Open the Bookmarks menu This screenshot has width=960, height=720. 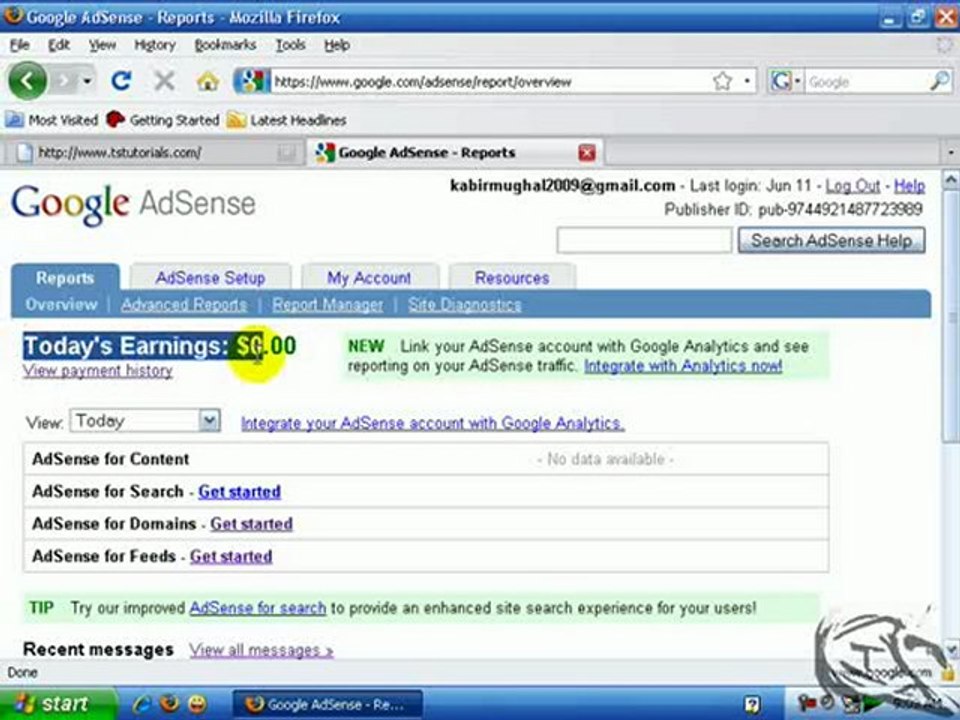click(225, 45)
